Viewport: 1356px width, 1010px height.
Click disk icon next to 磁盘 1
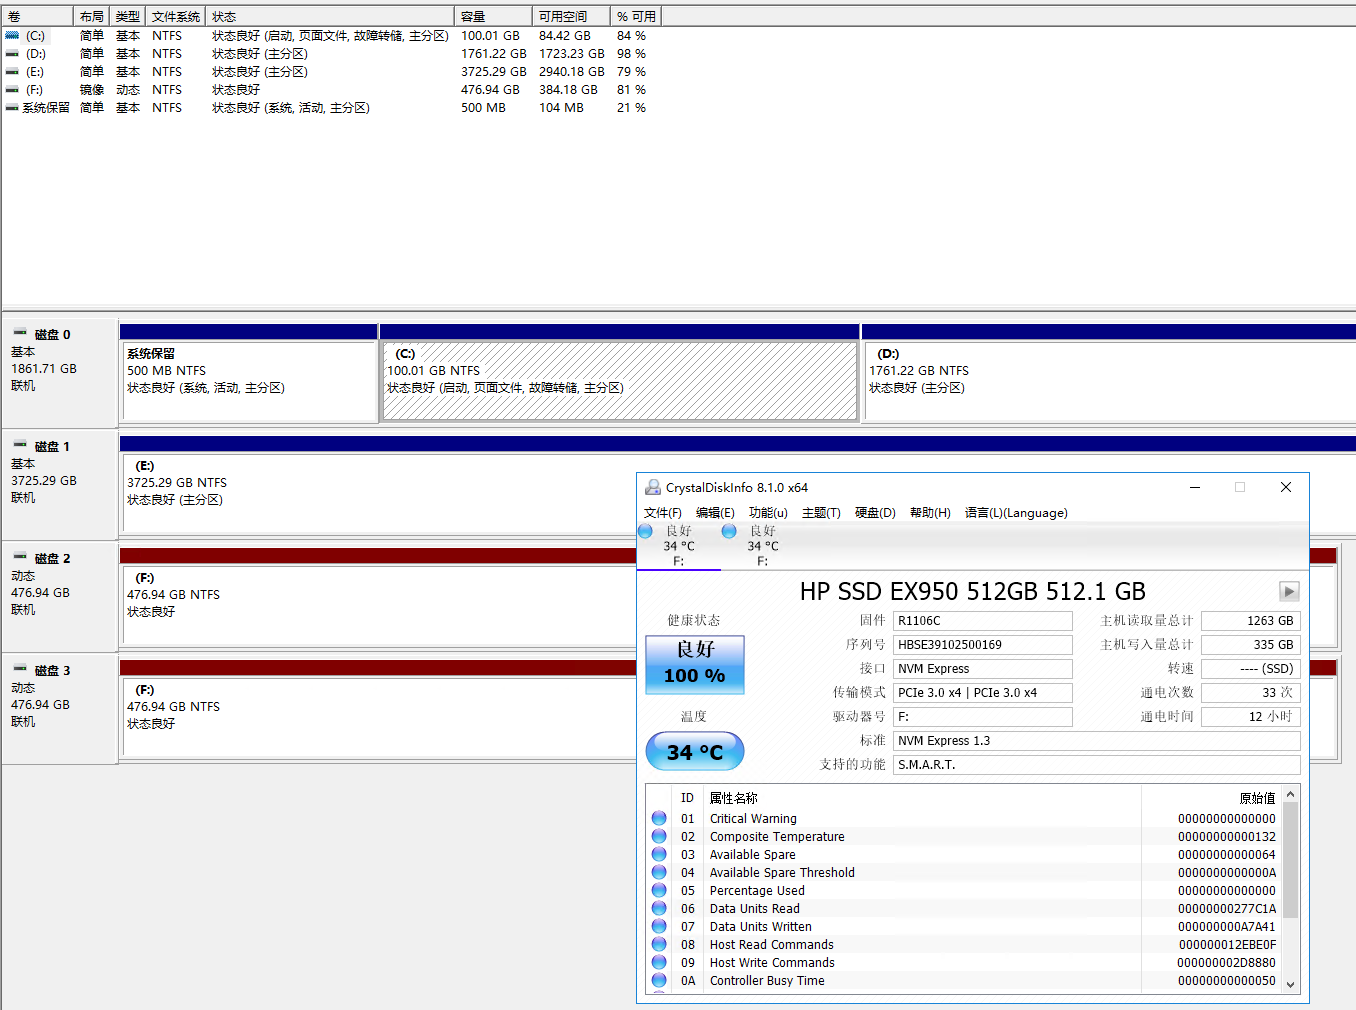20,445
